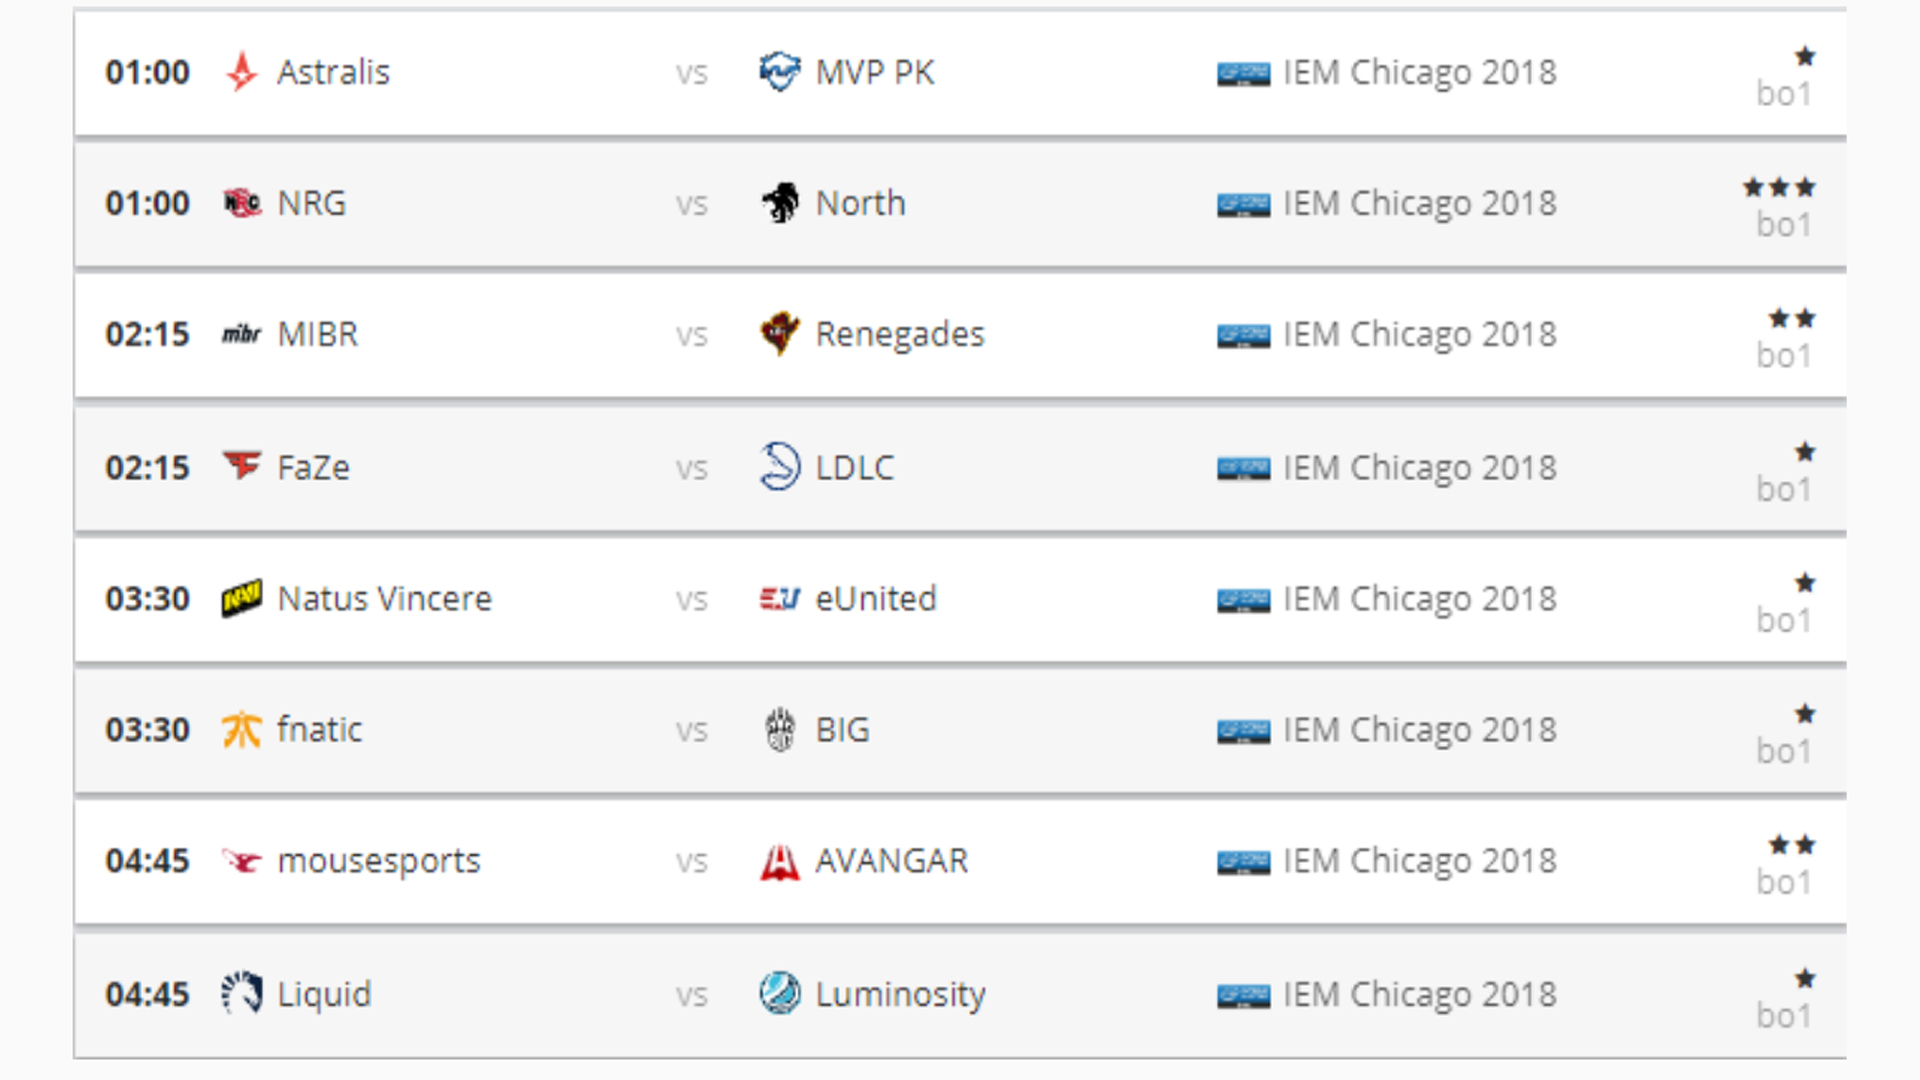Click the Natus Vincere team logo
Viewport: 1920px width, 1080px height.
[x=242, y=599]
